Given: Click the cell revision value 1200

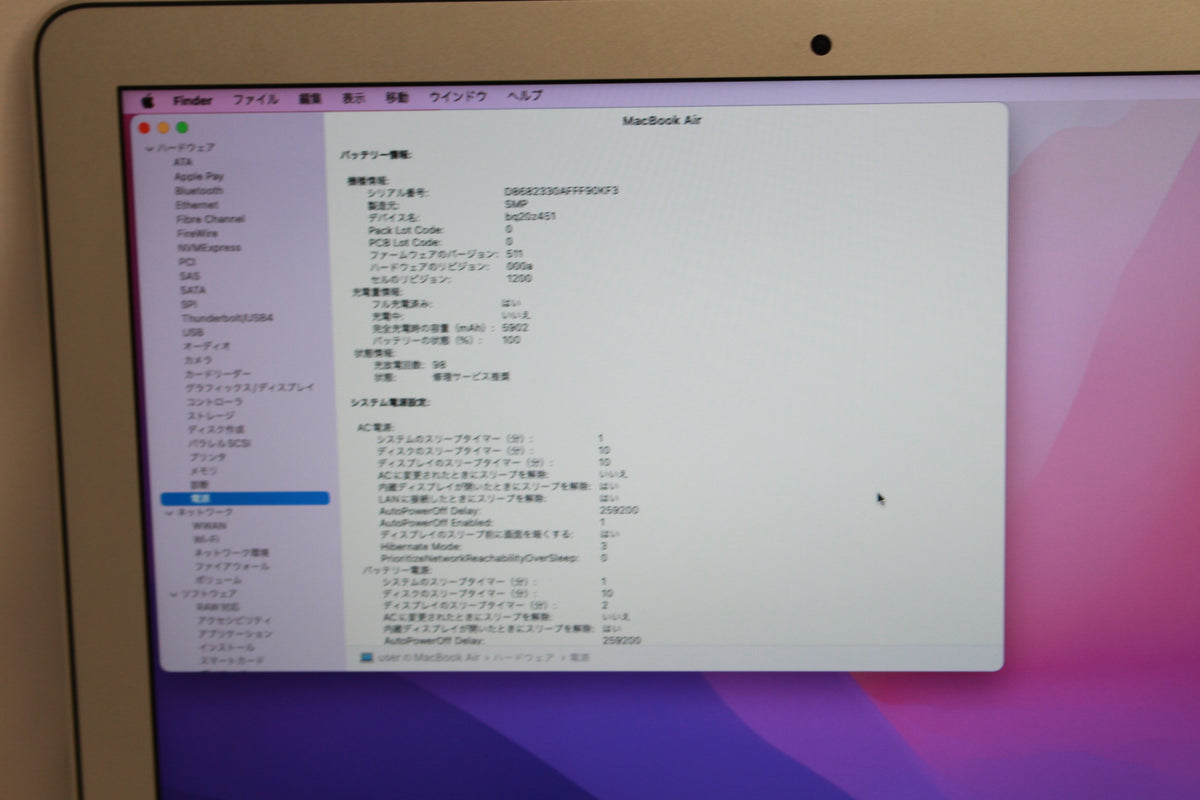Looking at the screenshot, I should pos(520,279).
